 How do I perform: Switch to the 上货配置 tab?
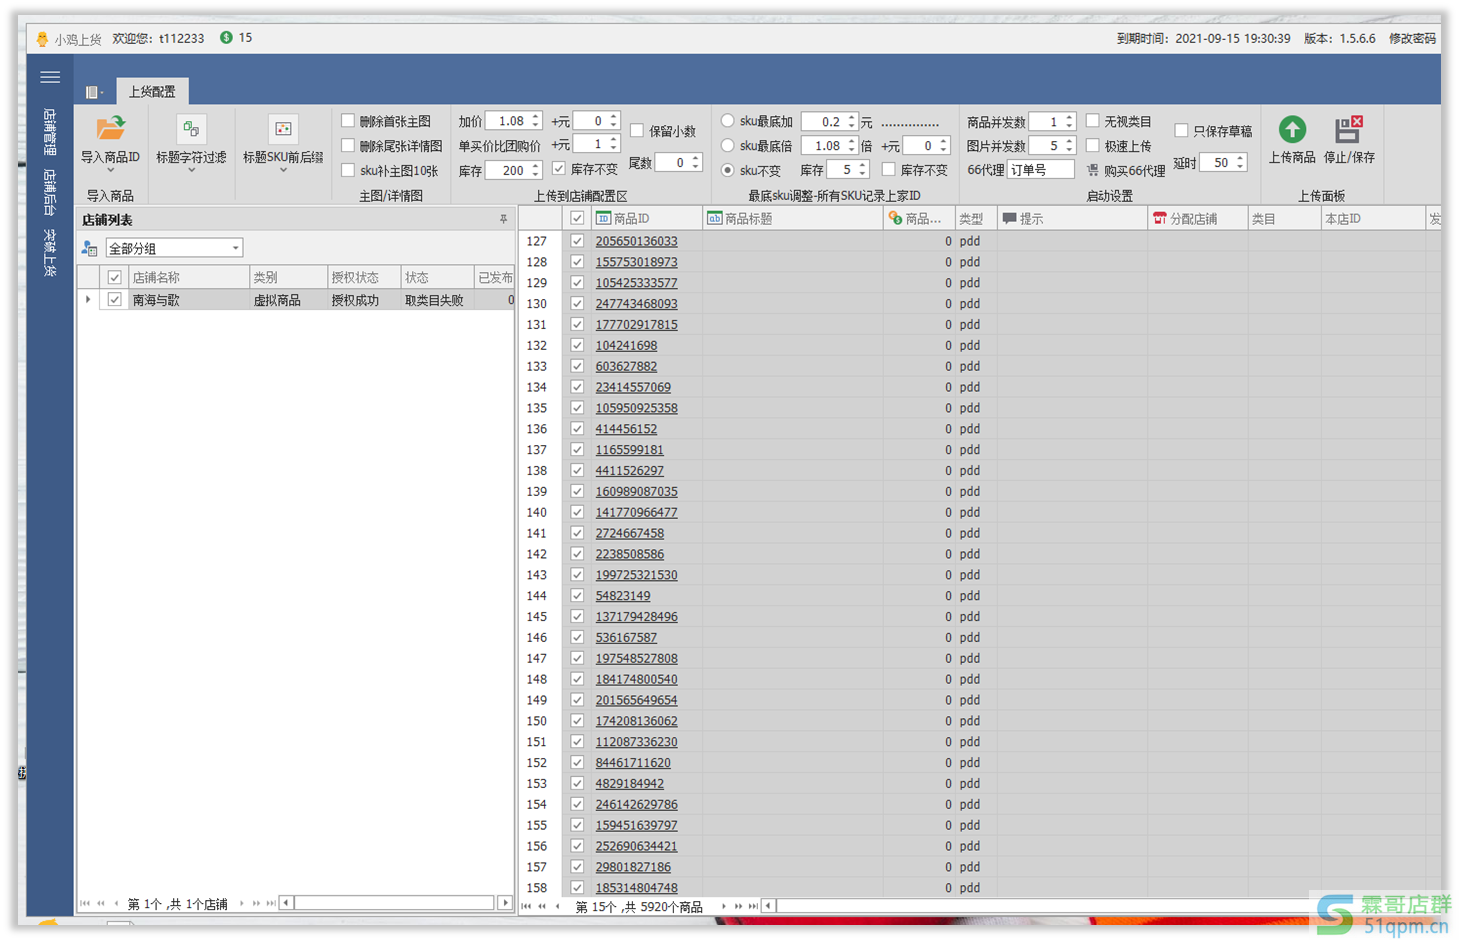click(x=152, y=92)
